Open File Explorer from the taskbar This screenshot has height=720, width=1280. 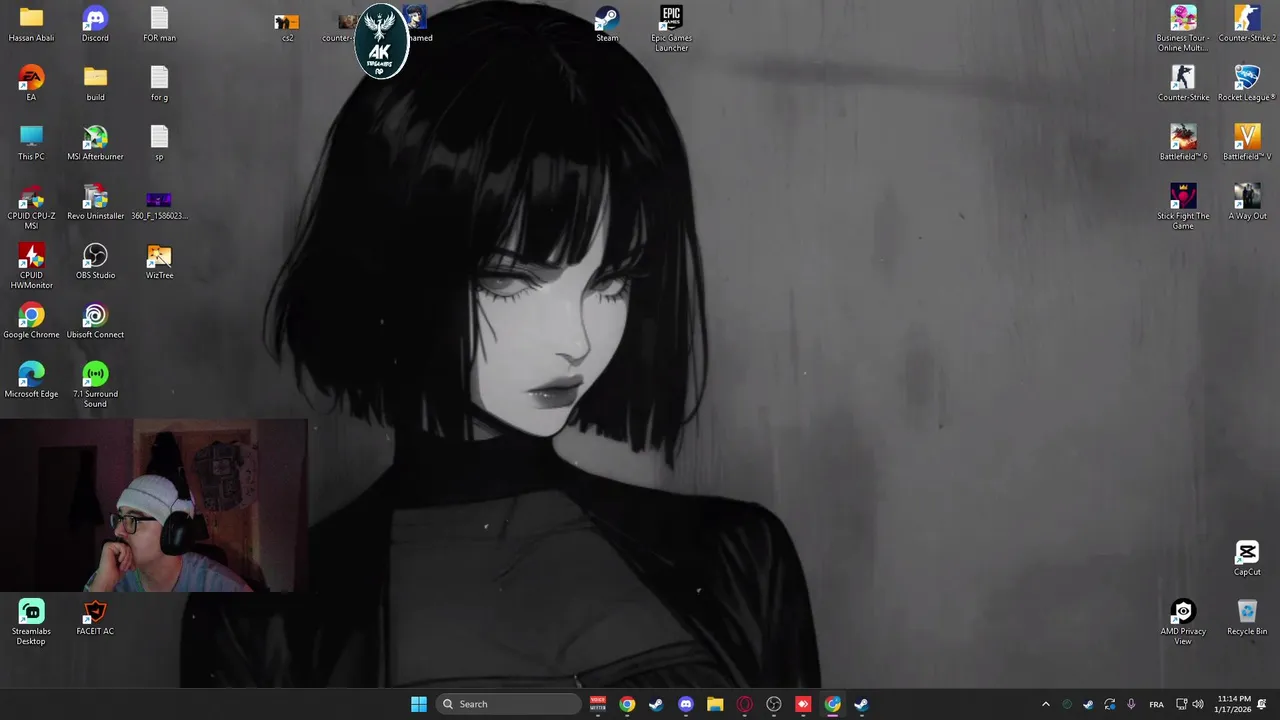[x=715, y=704]
